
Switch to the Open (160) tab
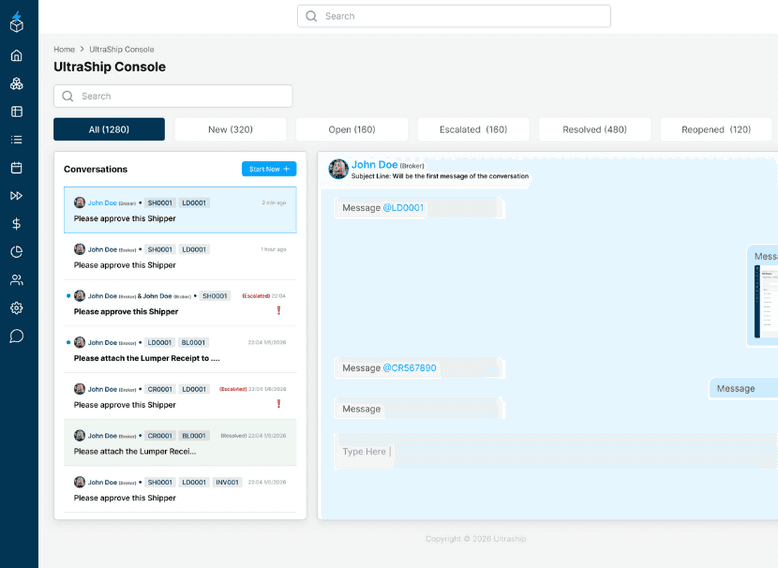[x=352, y=129]
